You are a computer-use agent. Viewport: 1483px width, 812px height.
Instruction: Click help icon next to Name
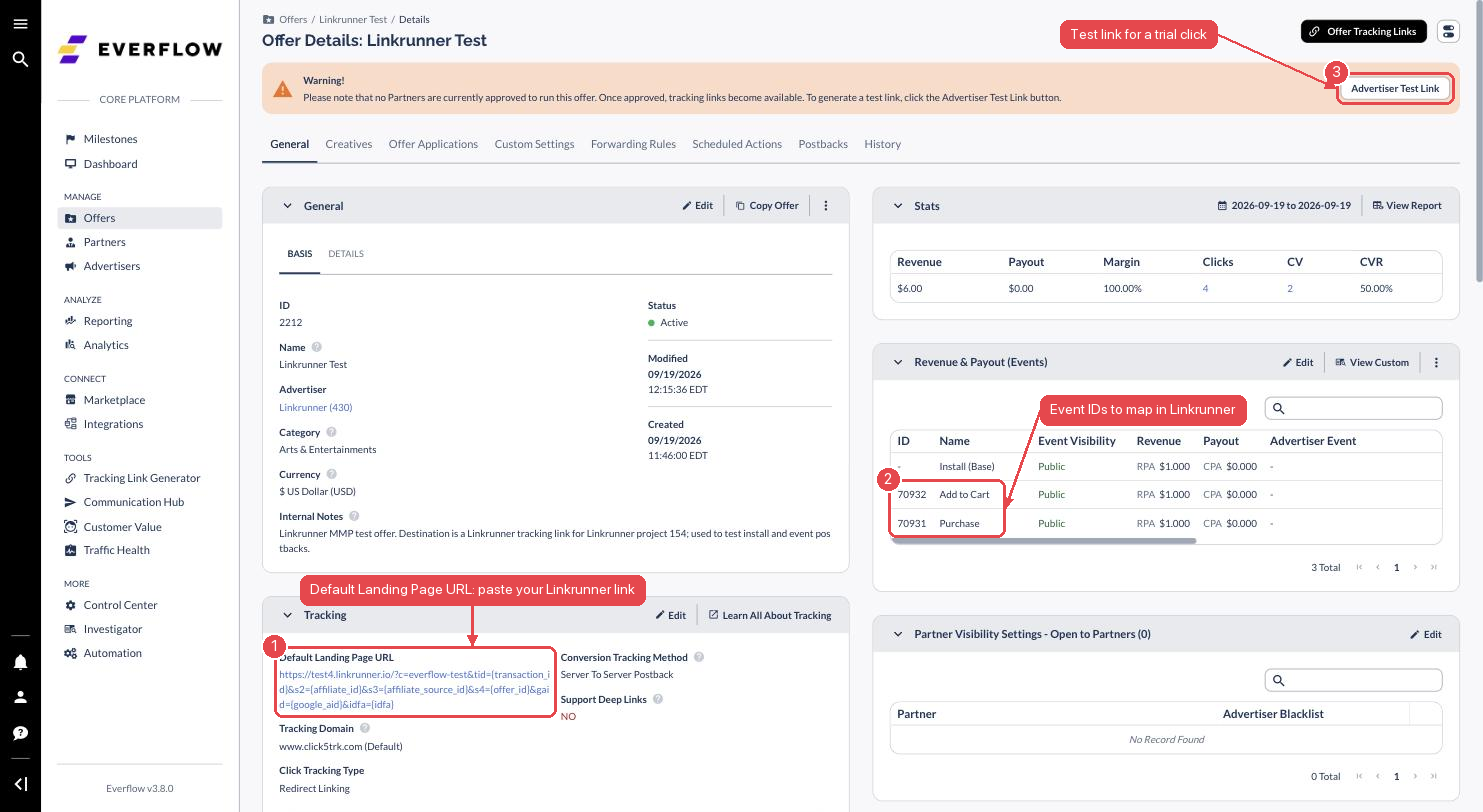317,347
